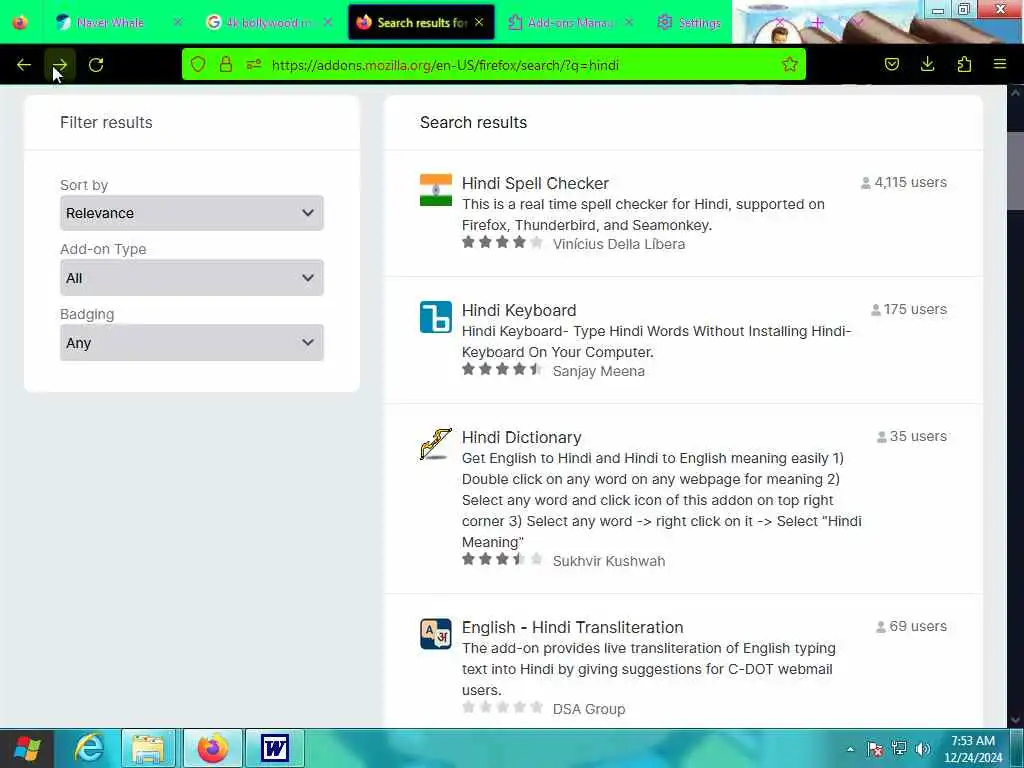Close the Naver Whale tab

178,22
